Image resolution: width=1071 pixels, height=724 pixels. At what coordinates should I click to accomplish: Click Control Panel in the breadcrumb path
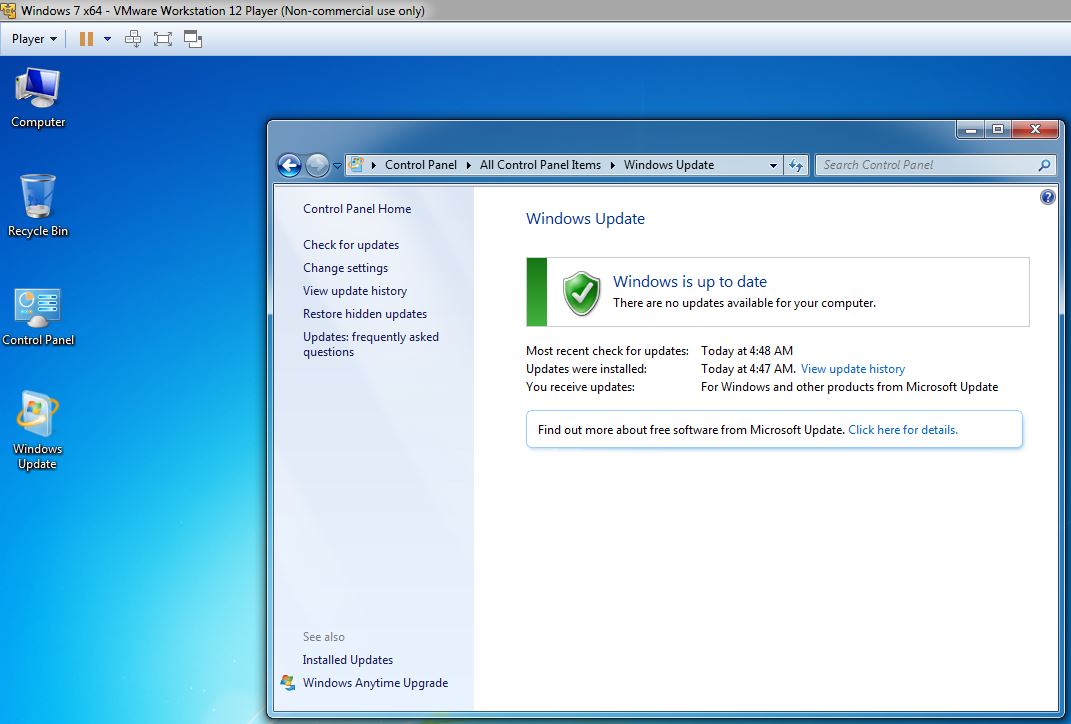420,165
